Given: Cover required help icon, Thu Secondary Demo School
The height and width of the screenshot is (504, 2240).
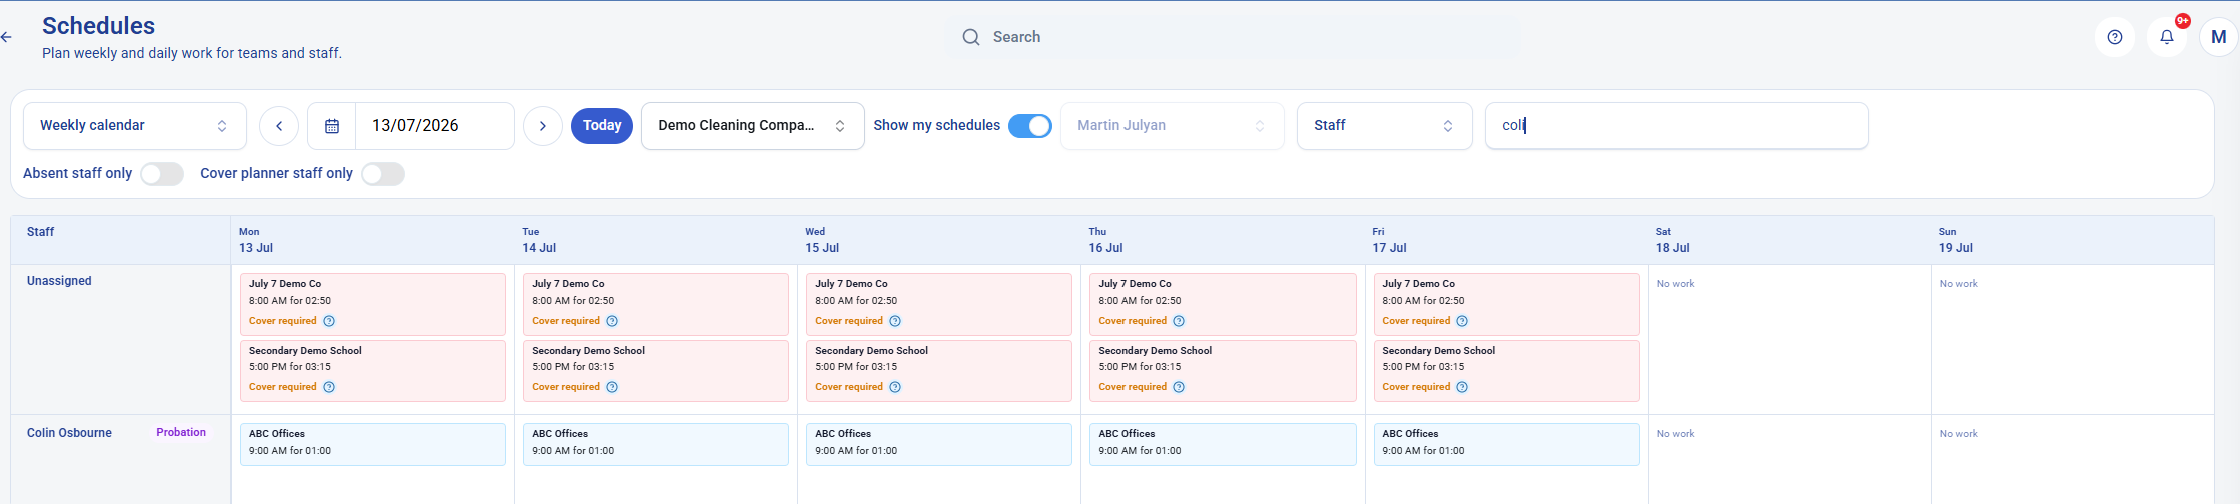Looking at the screenshot, I should [x=1179, y=387].
